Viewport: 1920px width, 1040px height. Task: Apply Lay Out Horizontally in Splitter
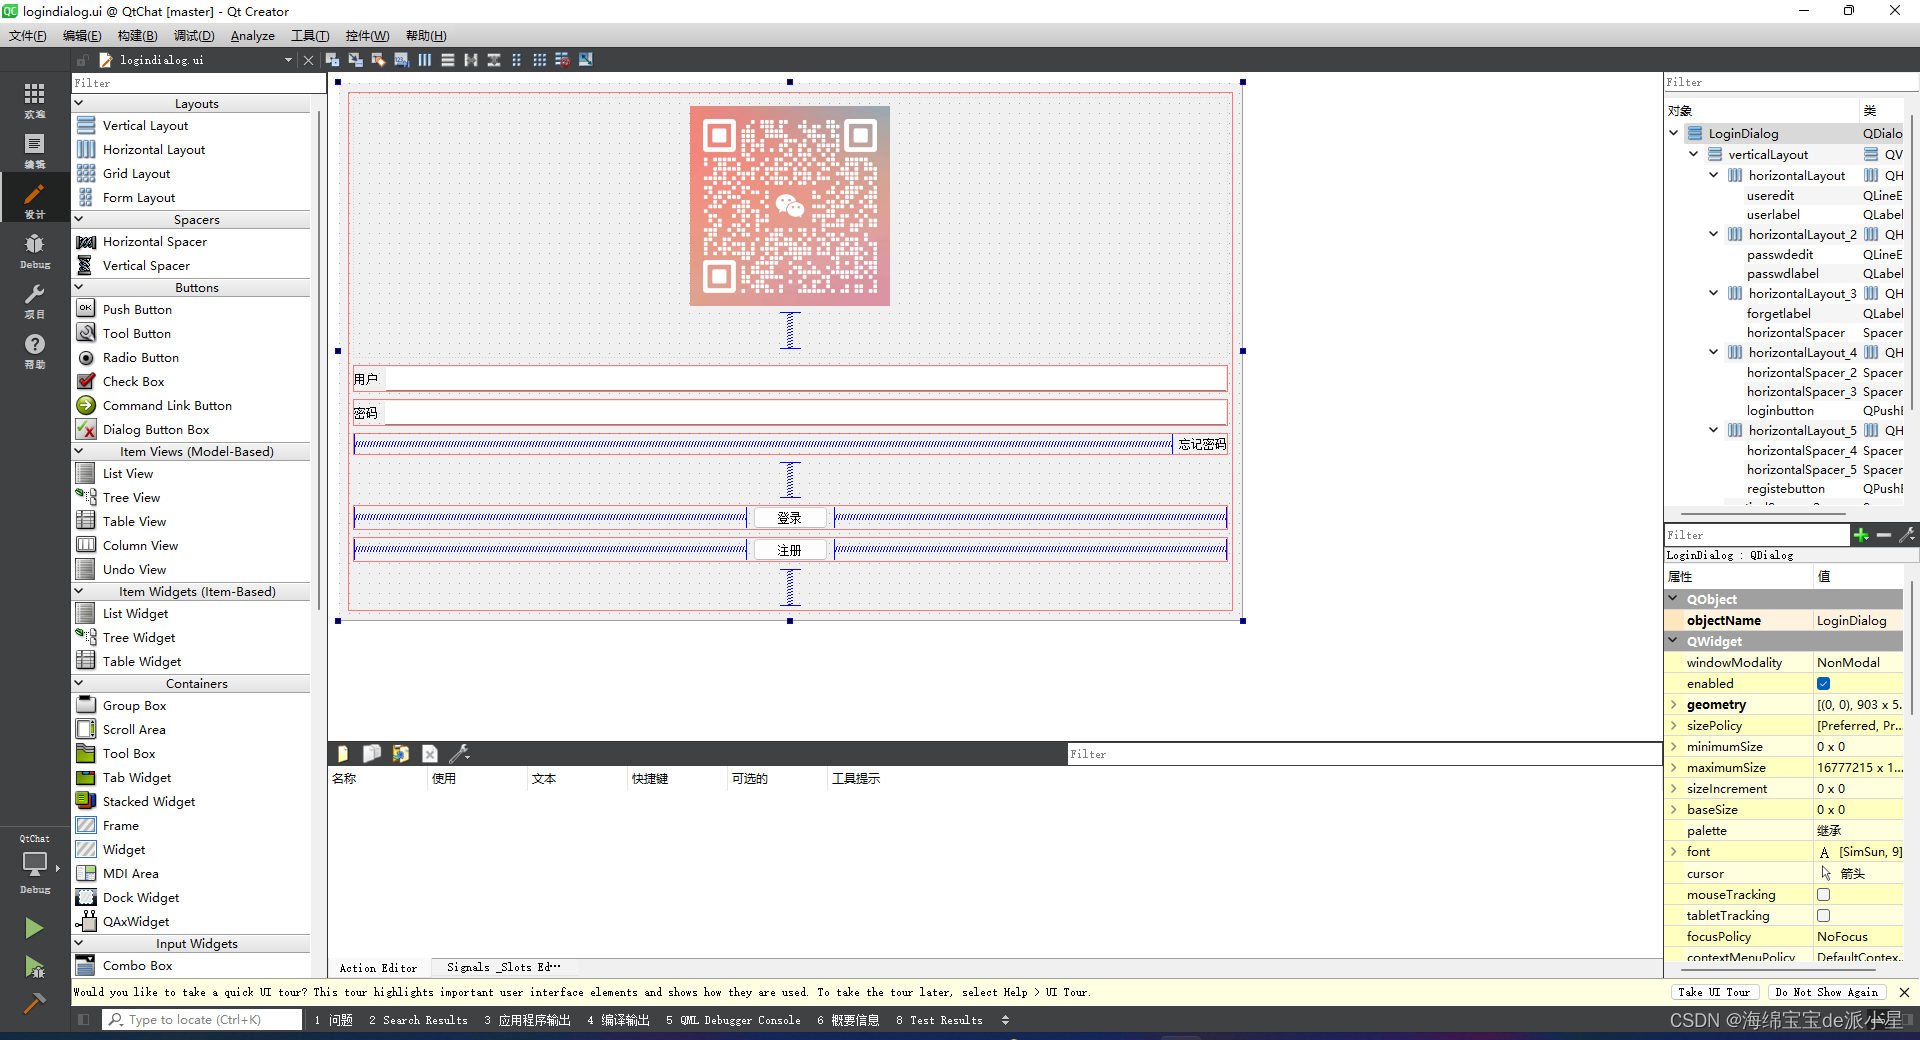(471, 60)
